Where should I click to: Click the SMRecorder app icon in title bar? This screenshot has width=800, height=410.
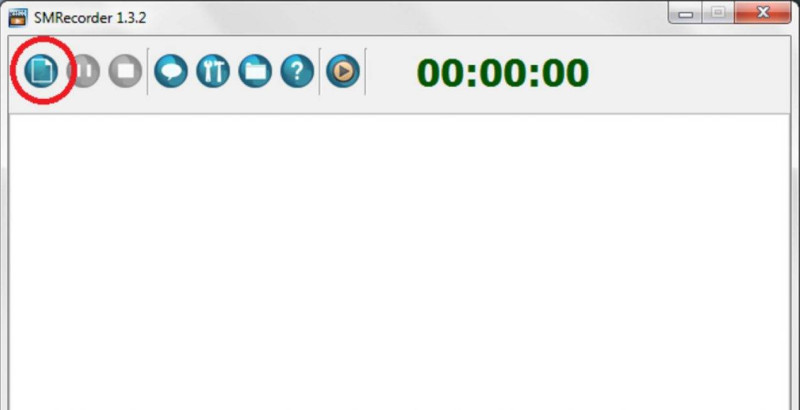point(18,17)
